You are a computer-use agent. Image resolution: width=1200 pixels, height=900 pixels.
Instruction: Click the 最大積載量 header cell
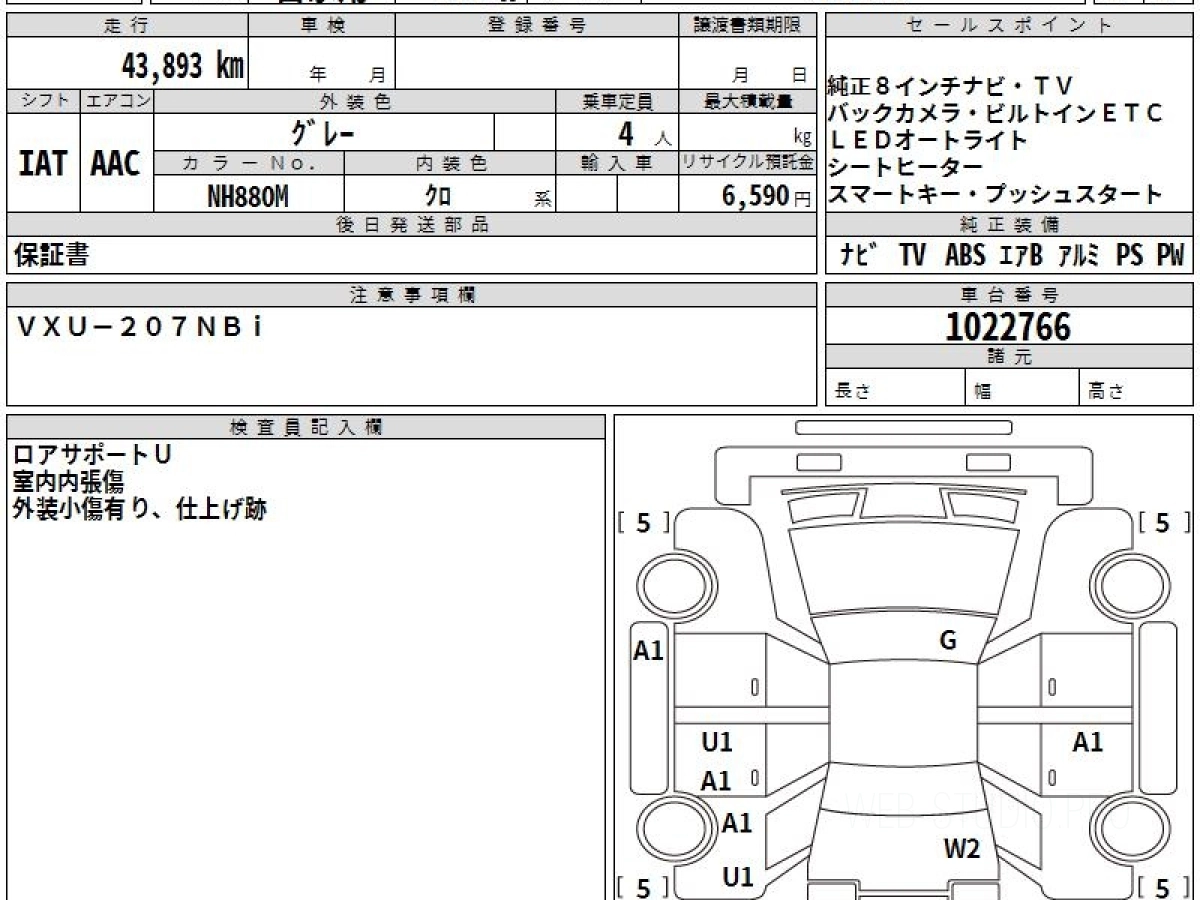coord(748,101)
